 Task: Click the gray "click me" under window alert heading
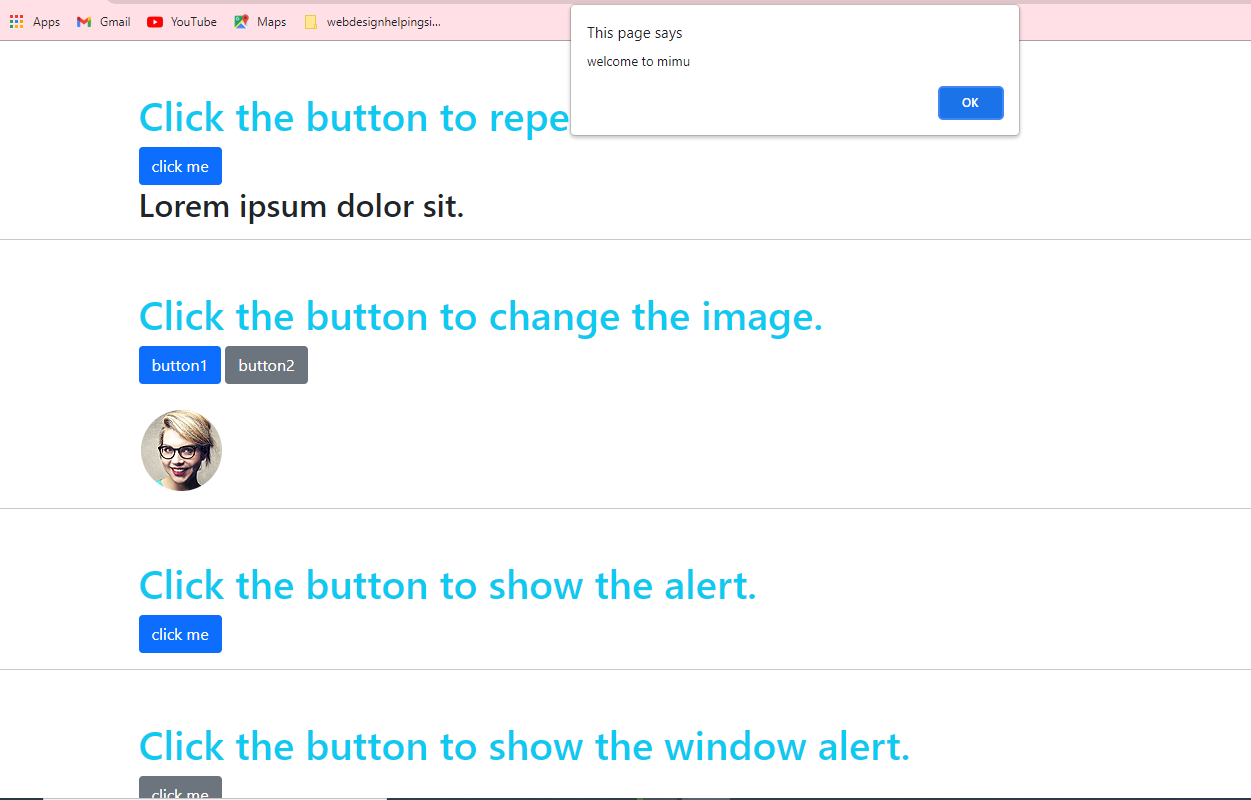[x=180, y=790]
